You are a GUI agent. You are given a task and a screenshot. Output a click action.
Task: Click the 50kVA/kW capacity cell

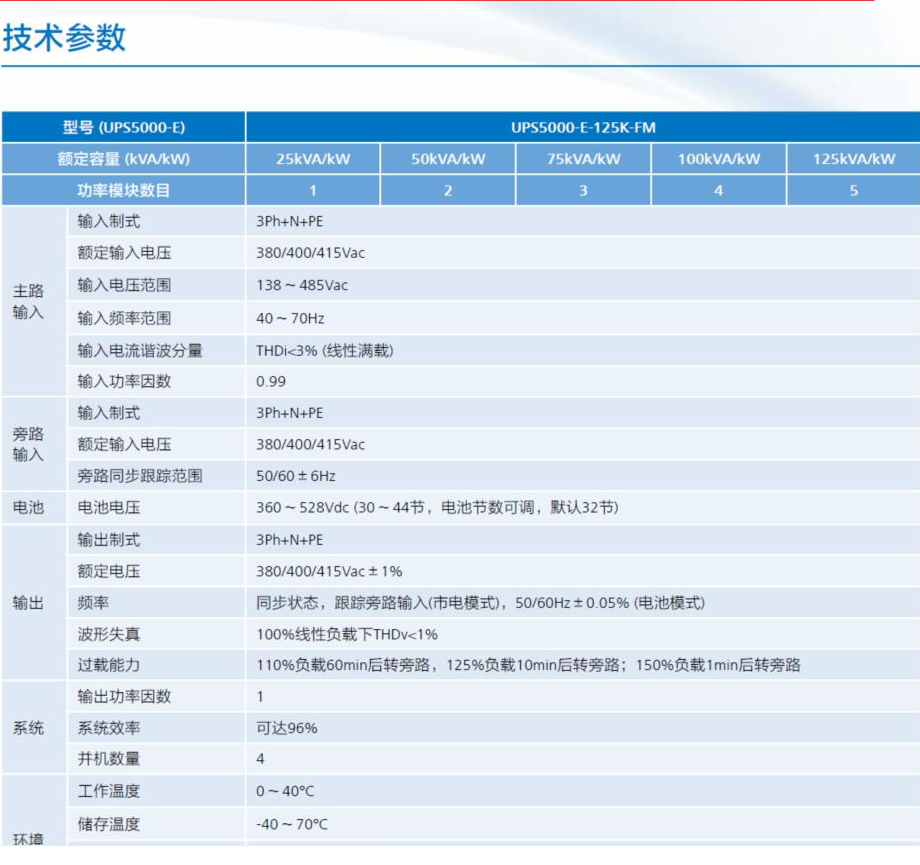[448, 159]
